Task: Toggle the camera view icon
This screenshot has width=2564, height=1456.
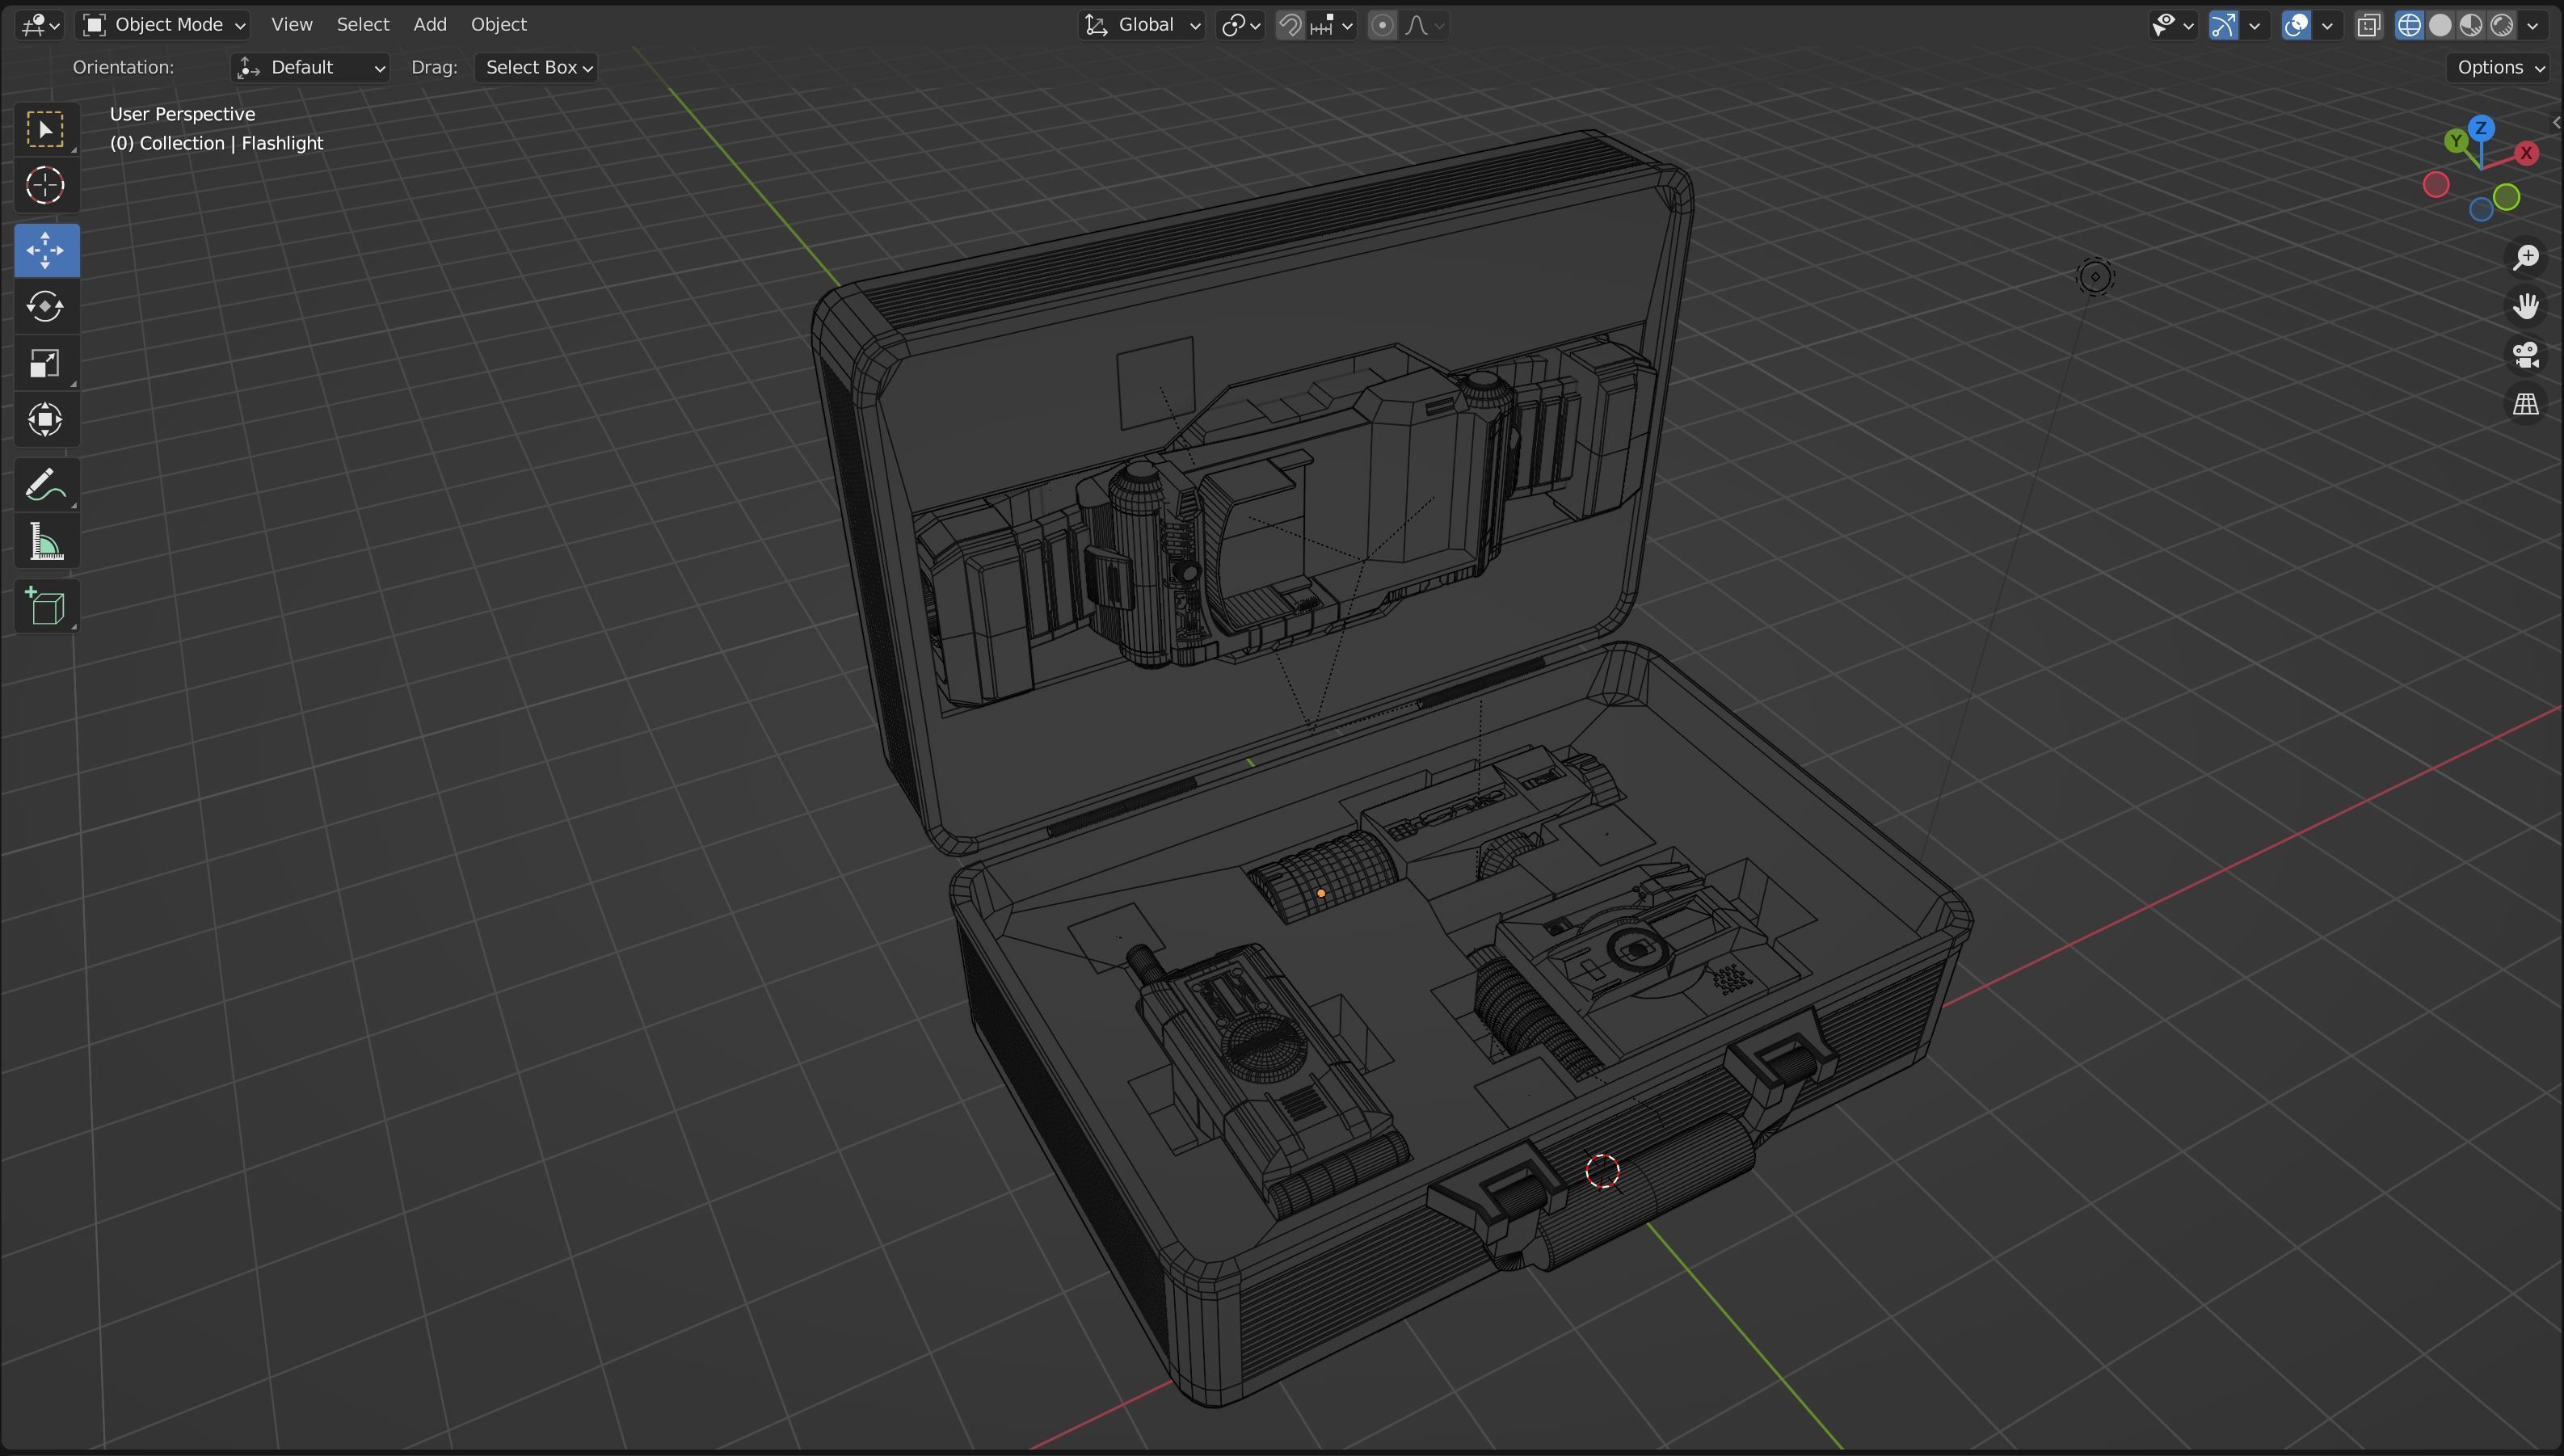Action: 2527,355
